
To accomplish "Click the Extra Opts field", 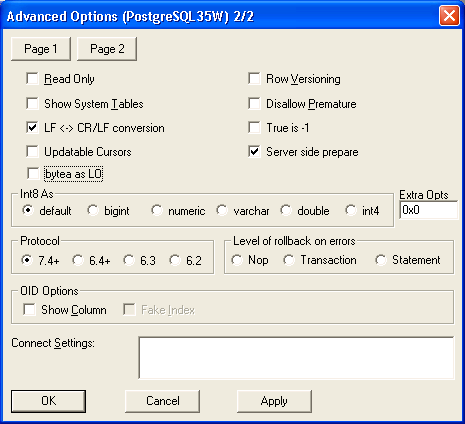I will pos(429,210).
